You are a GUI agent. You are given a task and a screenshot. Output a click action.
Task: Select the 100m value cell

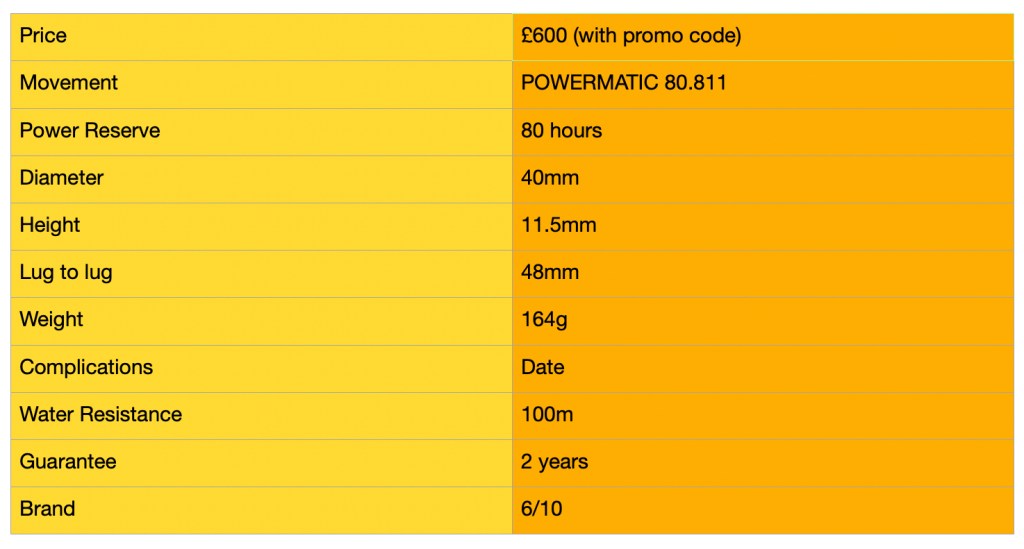[x=548, y=414]
